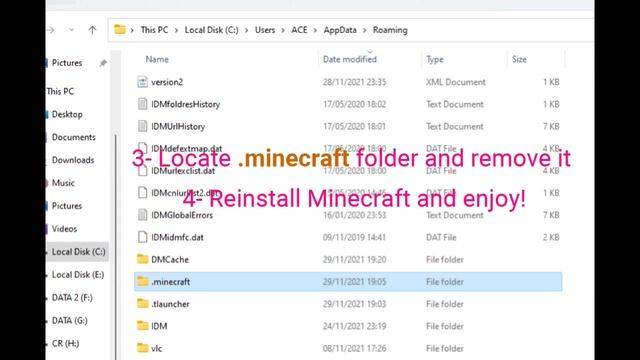This screenshot has width=640, height=360.
Task: Expand chevron after Local Disk (C:) breadcrumb
Action: (247, 30)
